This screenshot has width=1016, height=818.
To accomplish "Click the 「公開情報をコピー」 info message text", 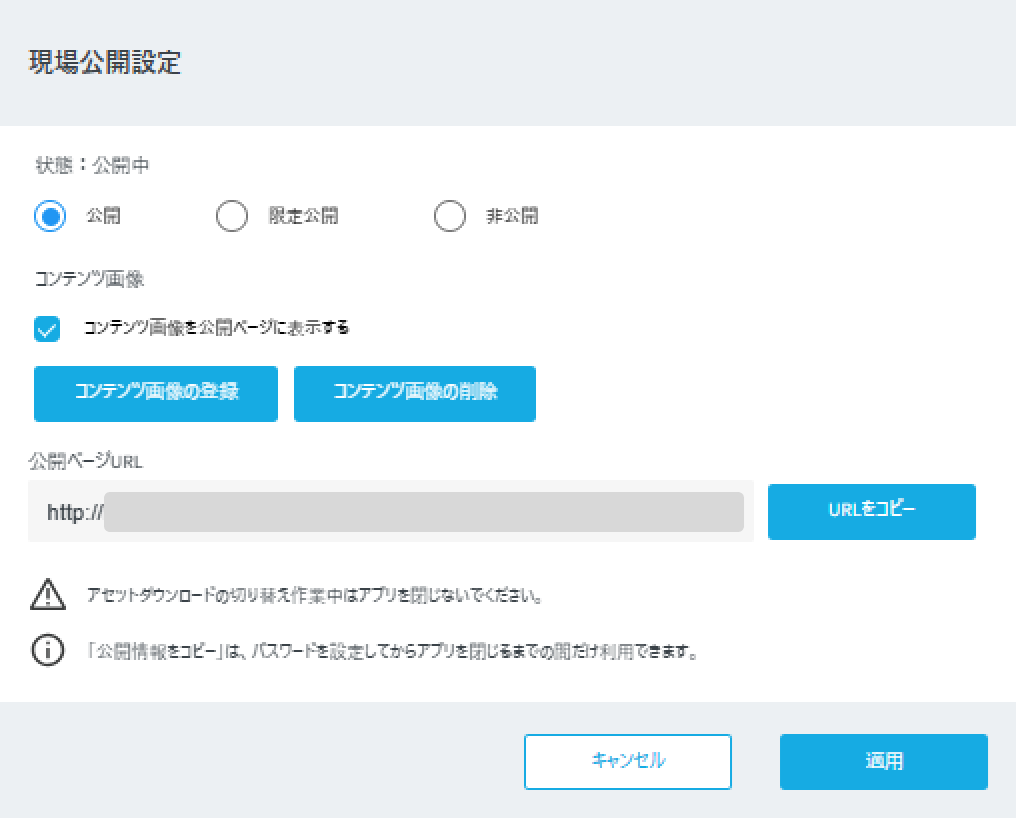I will (x=390, y=652).
